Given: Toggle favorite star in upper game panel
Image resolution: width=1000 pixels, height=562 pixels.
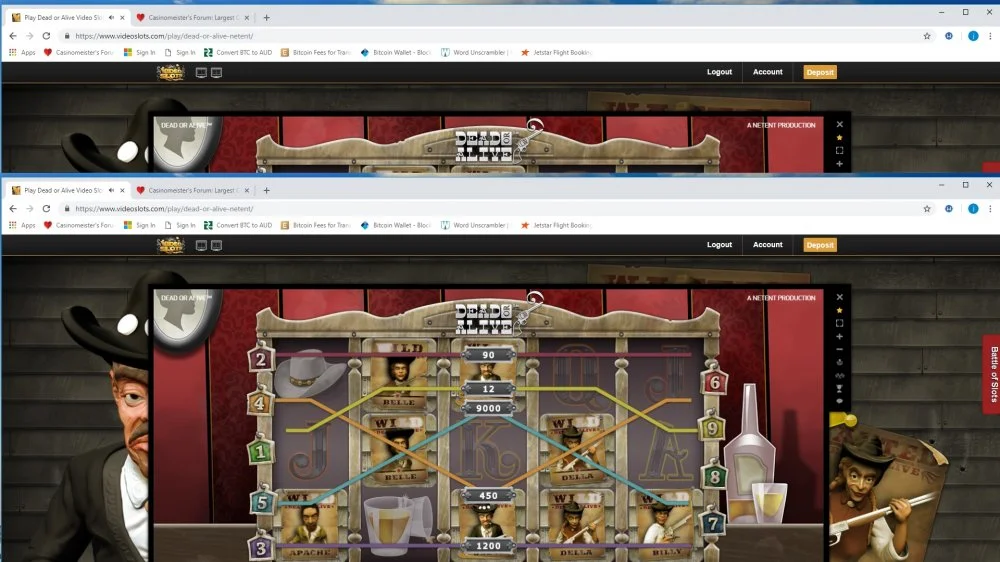Looking at the screenshot, I should point(839,137).
